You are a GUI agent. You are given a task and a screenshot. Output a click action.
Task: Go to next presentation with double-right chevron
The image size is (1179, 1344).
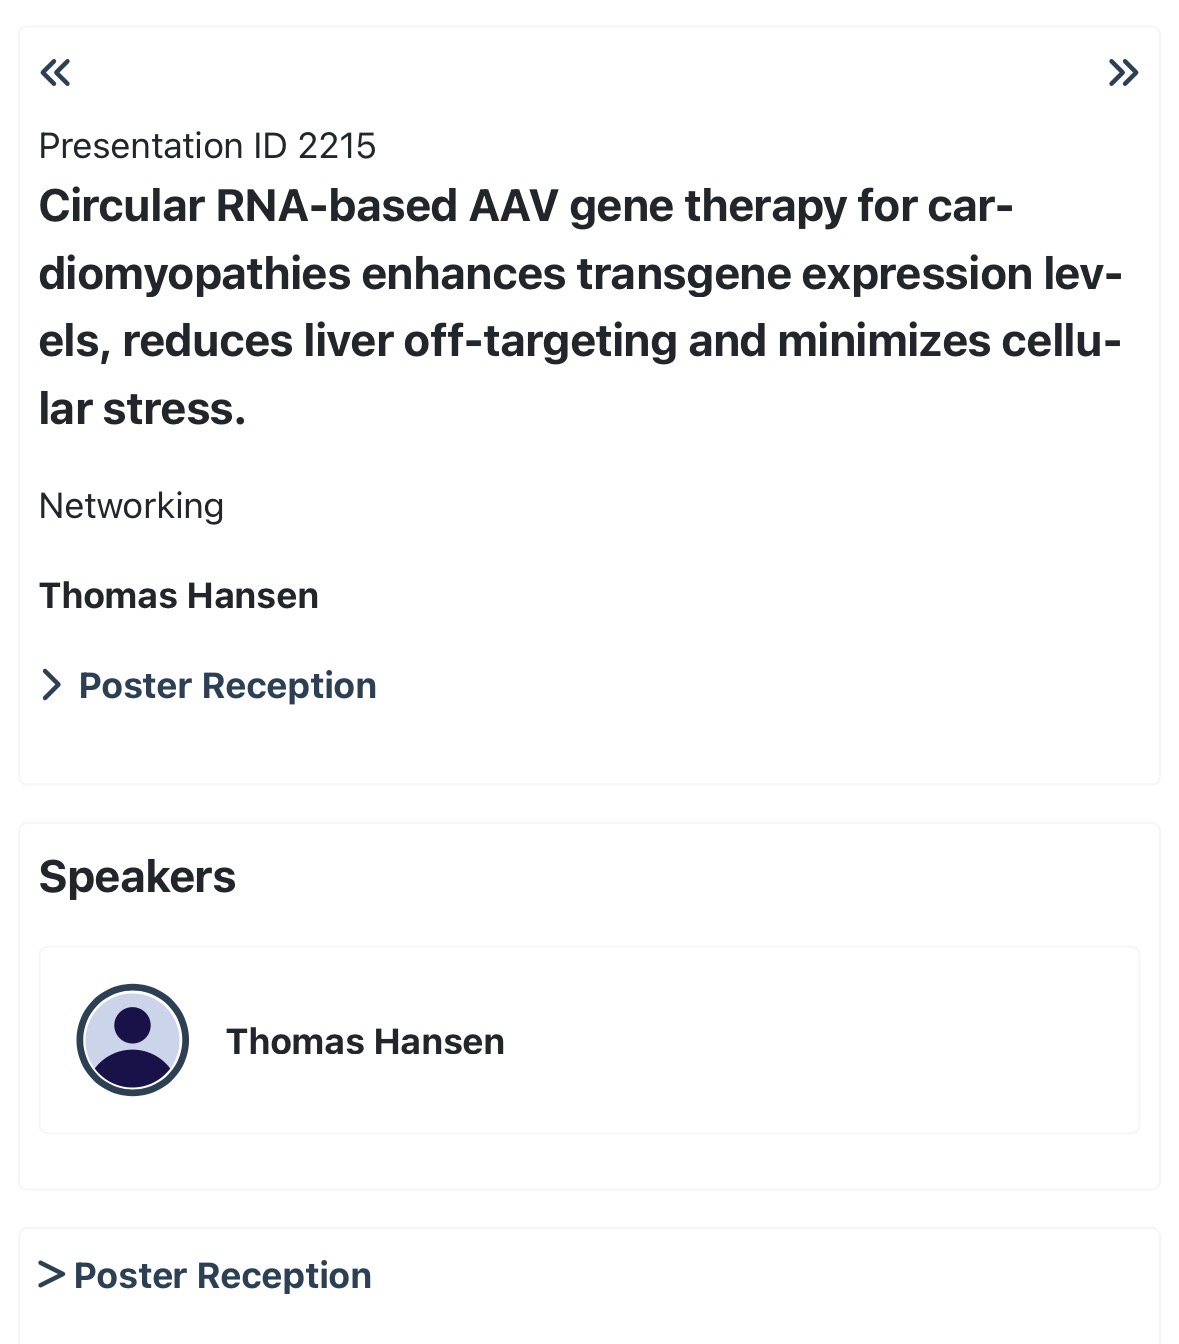click(1123, 73)
